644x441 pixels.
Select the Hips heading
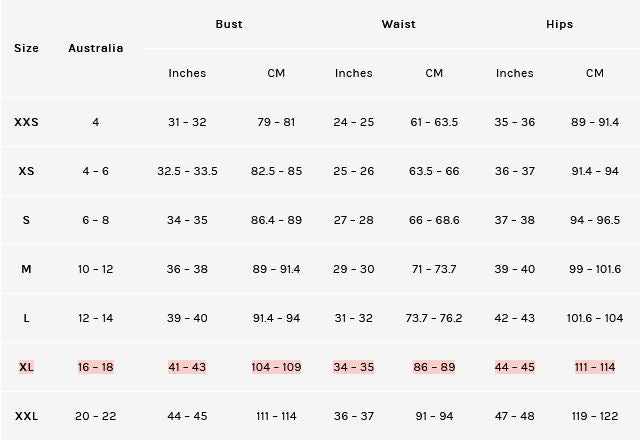click(560, 24)
